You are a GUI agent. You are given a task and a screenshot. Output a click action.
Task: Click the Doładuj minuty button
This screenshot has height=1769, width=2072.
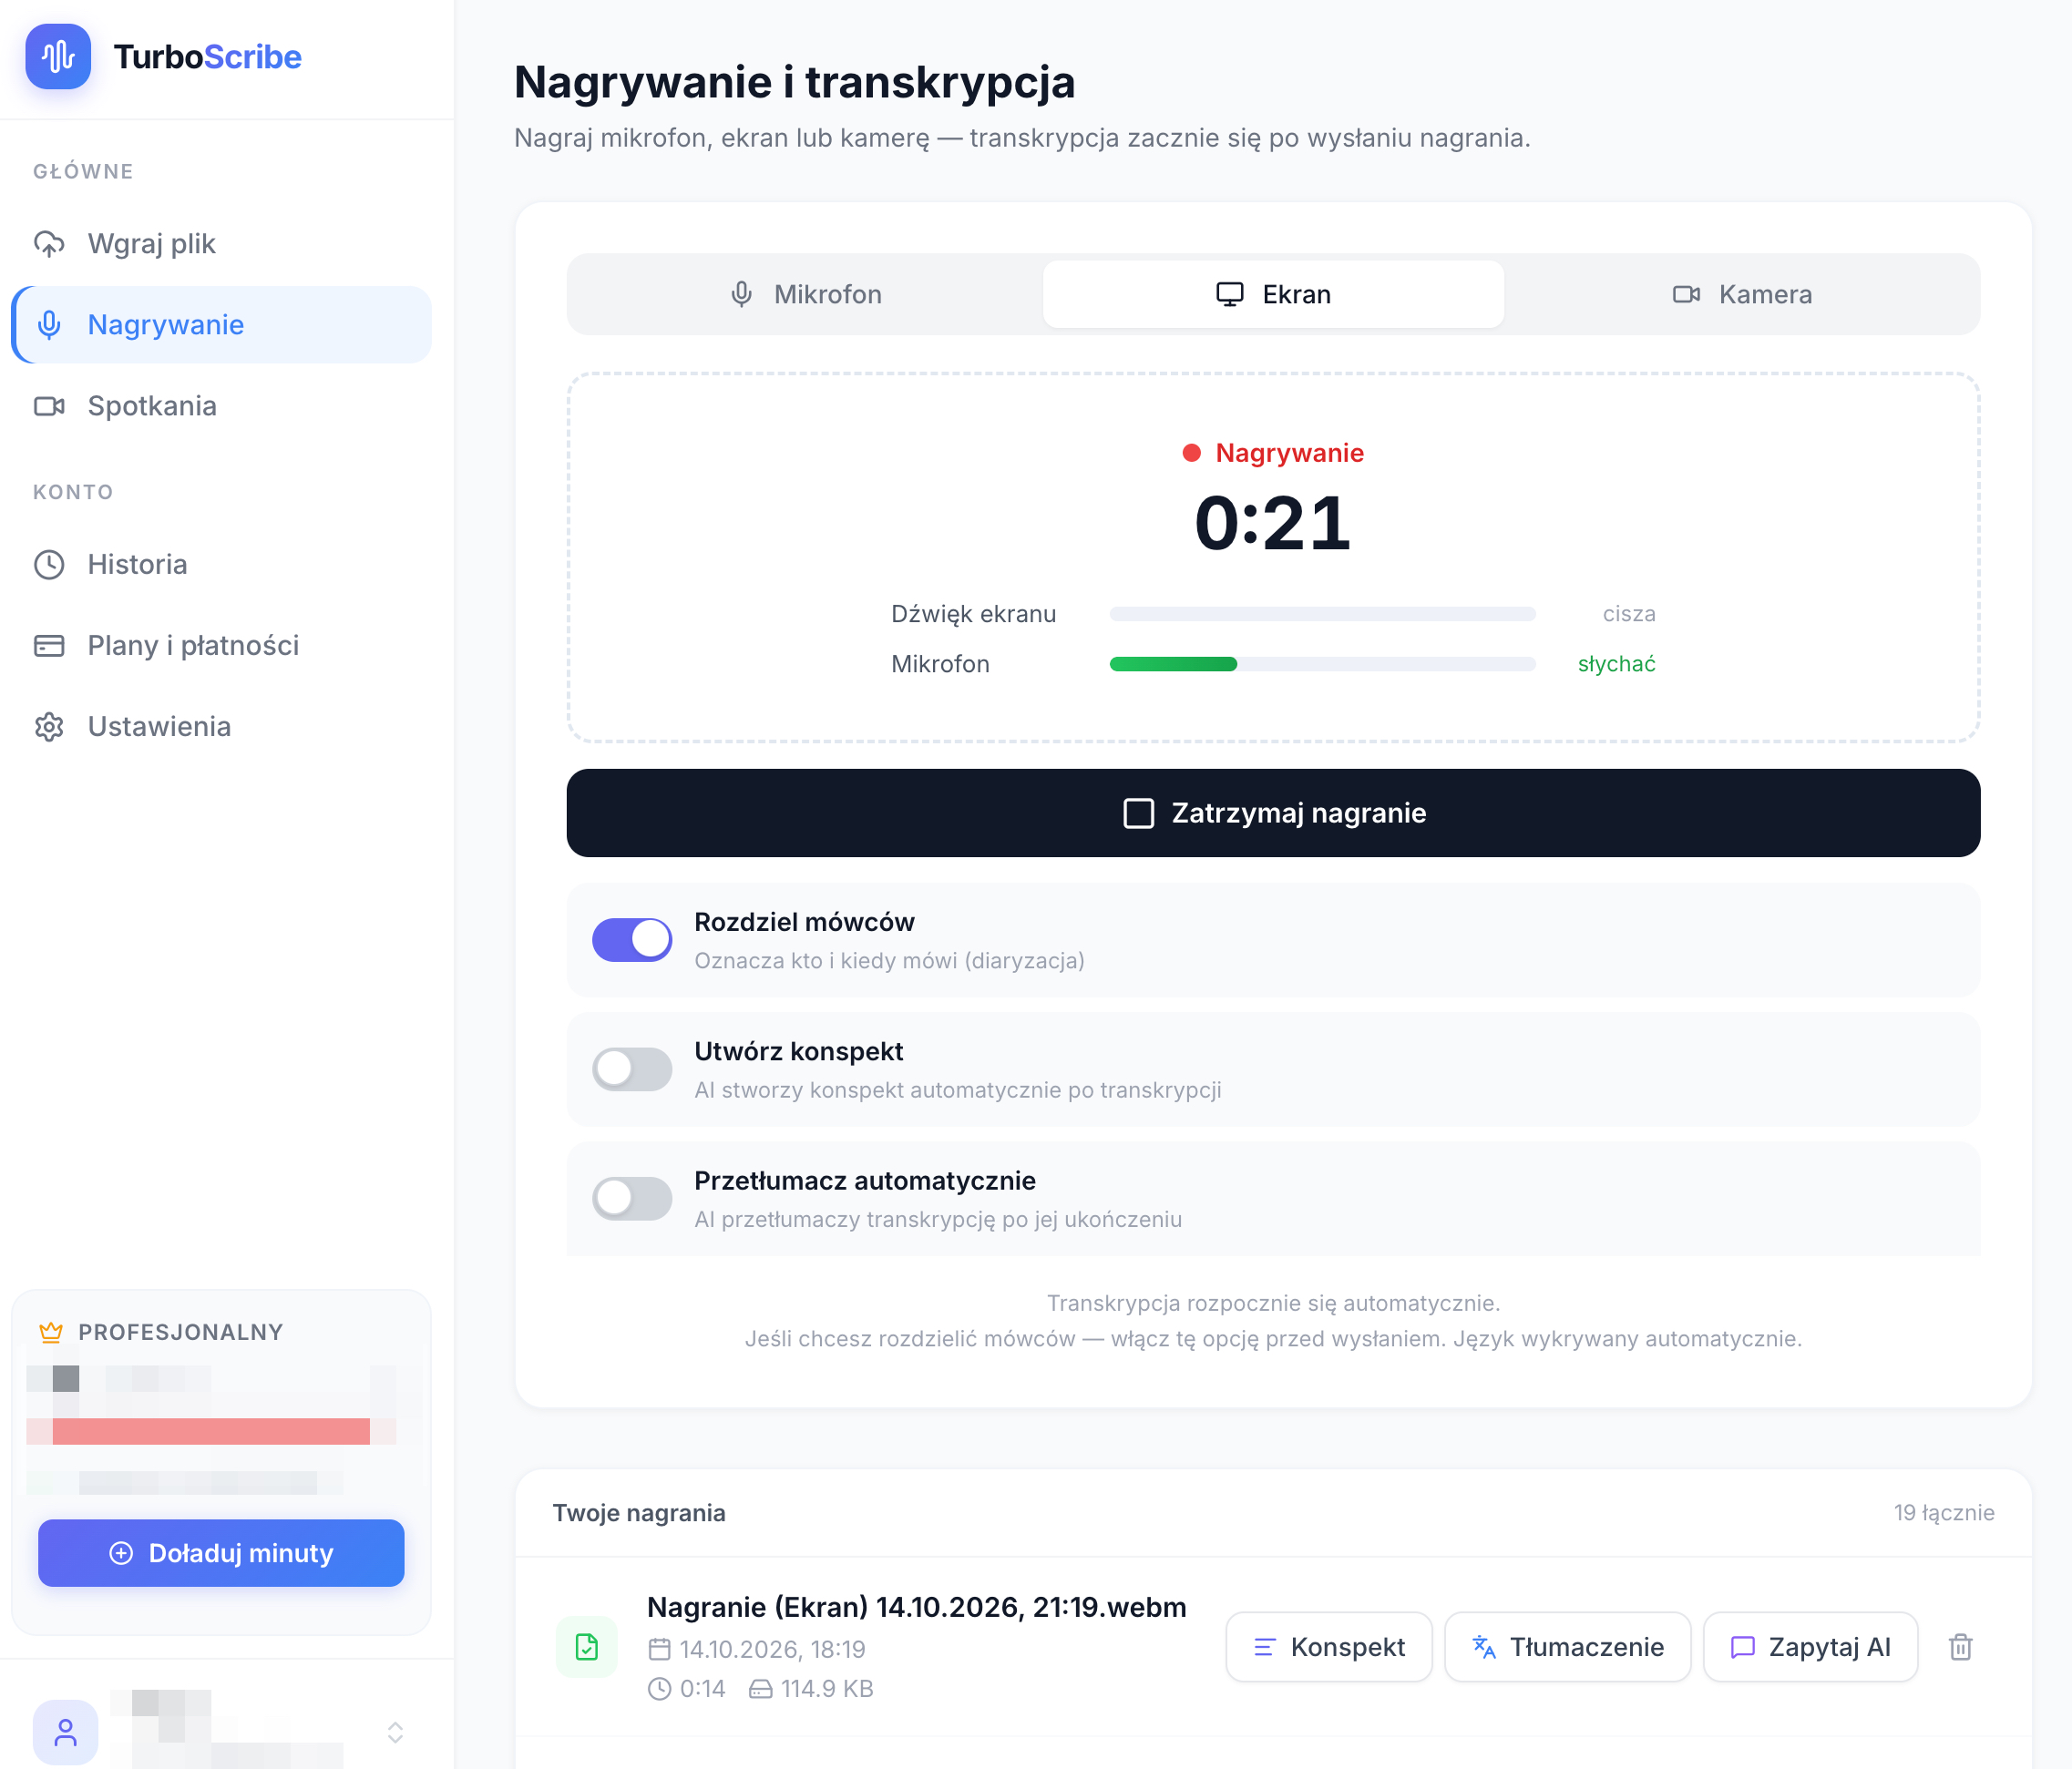(221, 1553)
